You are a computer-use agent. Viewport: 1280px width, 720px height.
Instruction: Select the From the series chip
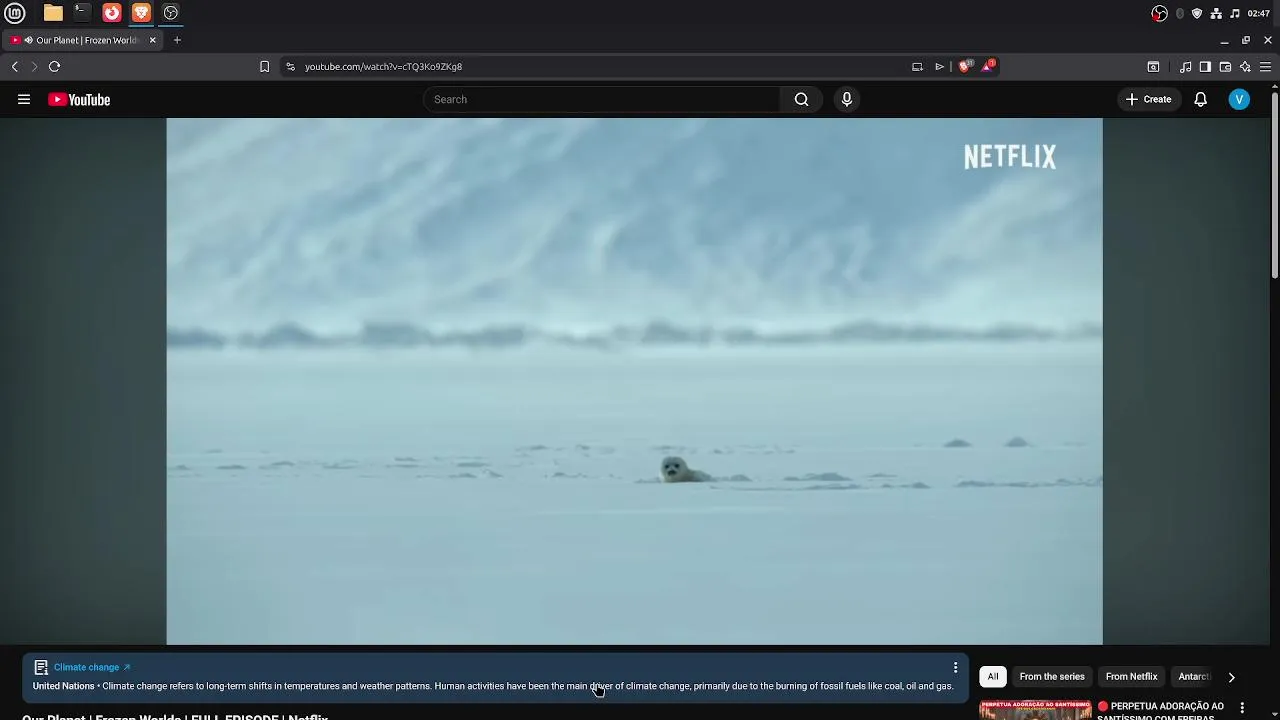point(1052,677)
